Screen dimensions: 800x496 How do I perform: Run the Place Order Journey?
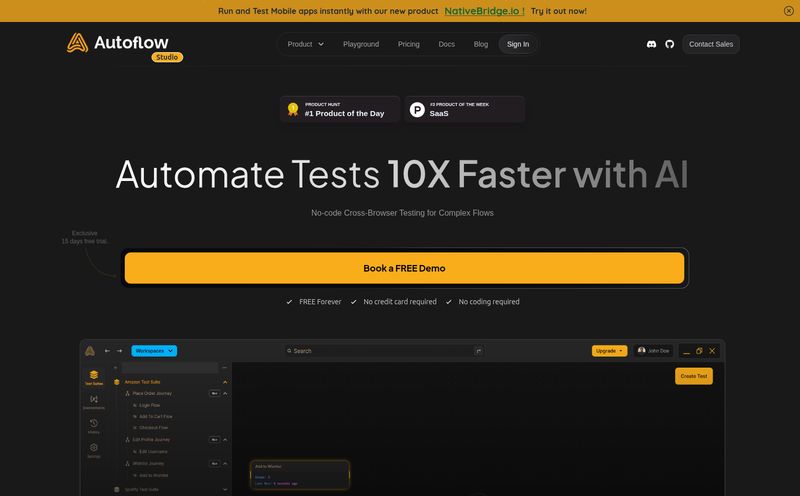click(x=215, y=393)
